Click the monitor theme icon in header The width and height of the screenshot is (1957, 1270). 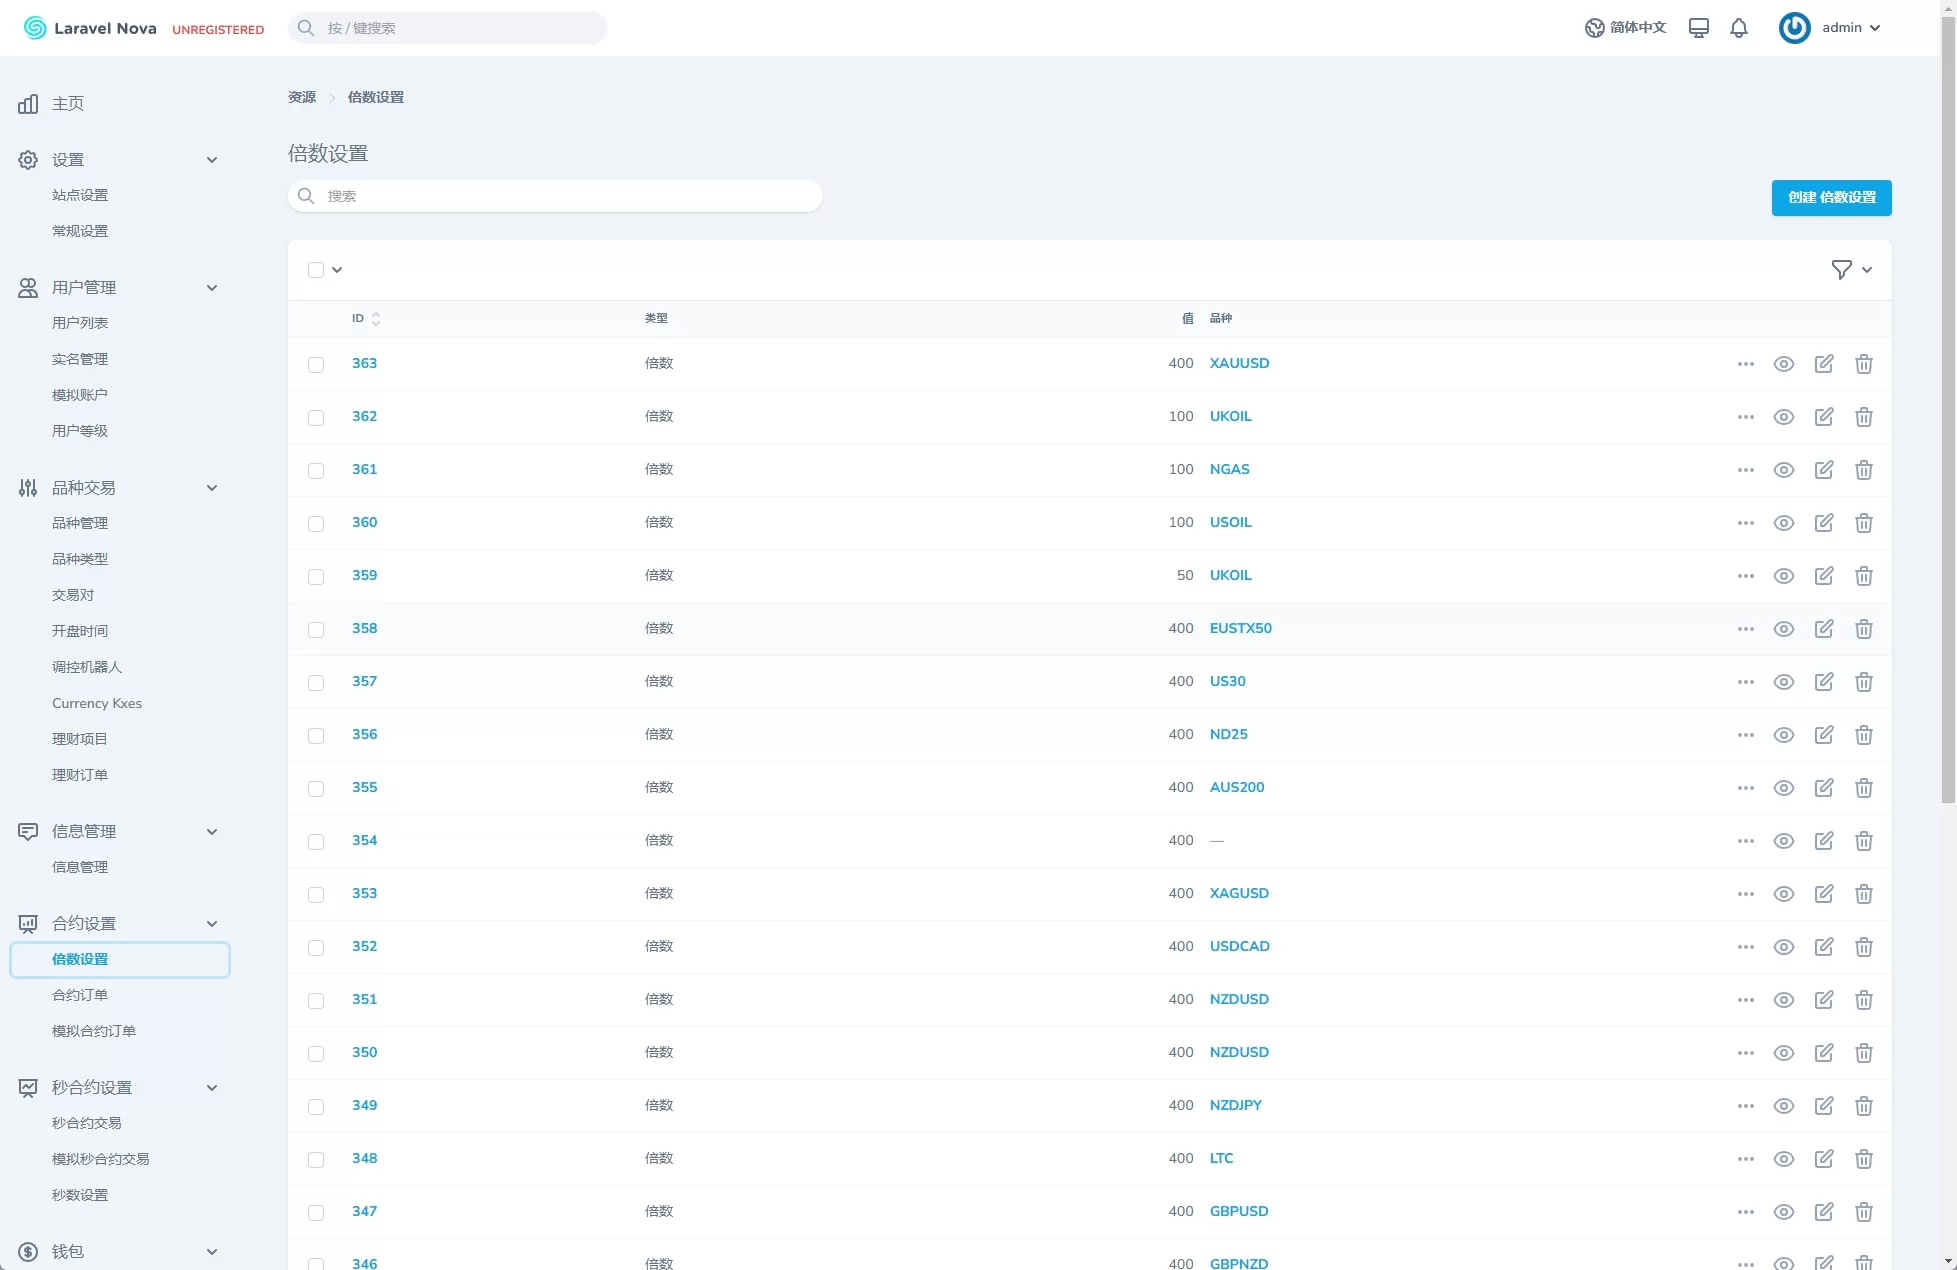coord(1698,28)
